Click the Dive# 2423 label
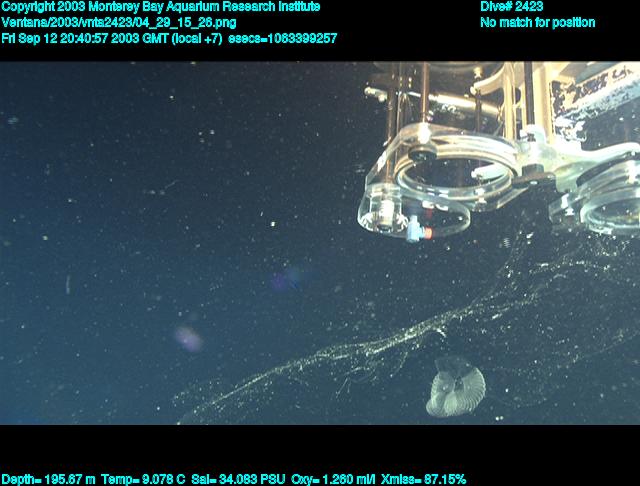Screen dimensions: 640x486 pyautogui.click(x=512, y=7)
